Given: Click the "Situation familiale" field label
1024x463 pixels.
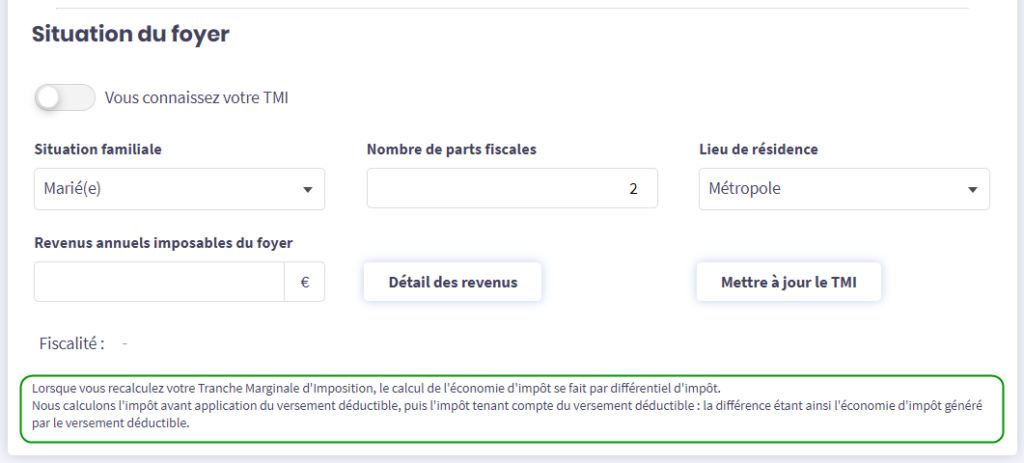Looking at the screenshot, I should (98, 149).
